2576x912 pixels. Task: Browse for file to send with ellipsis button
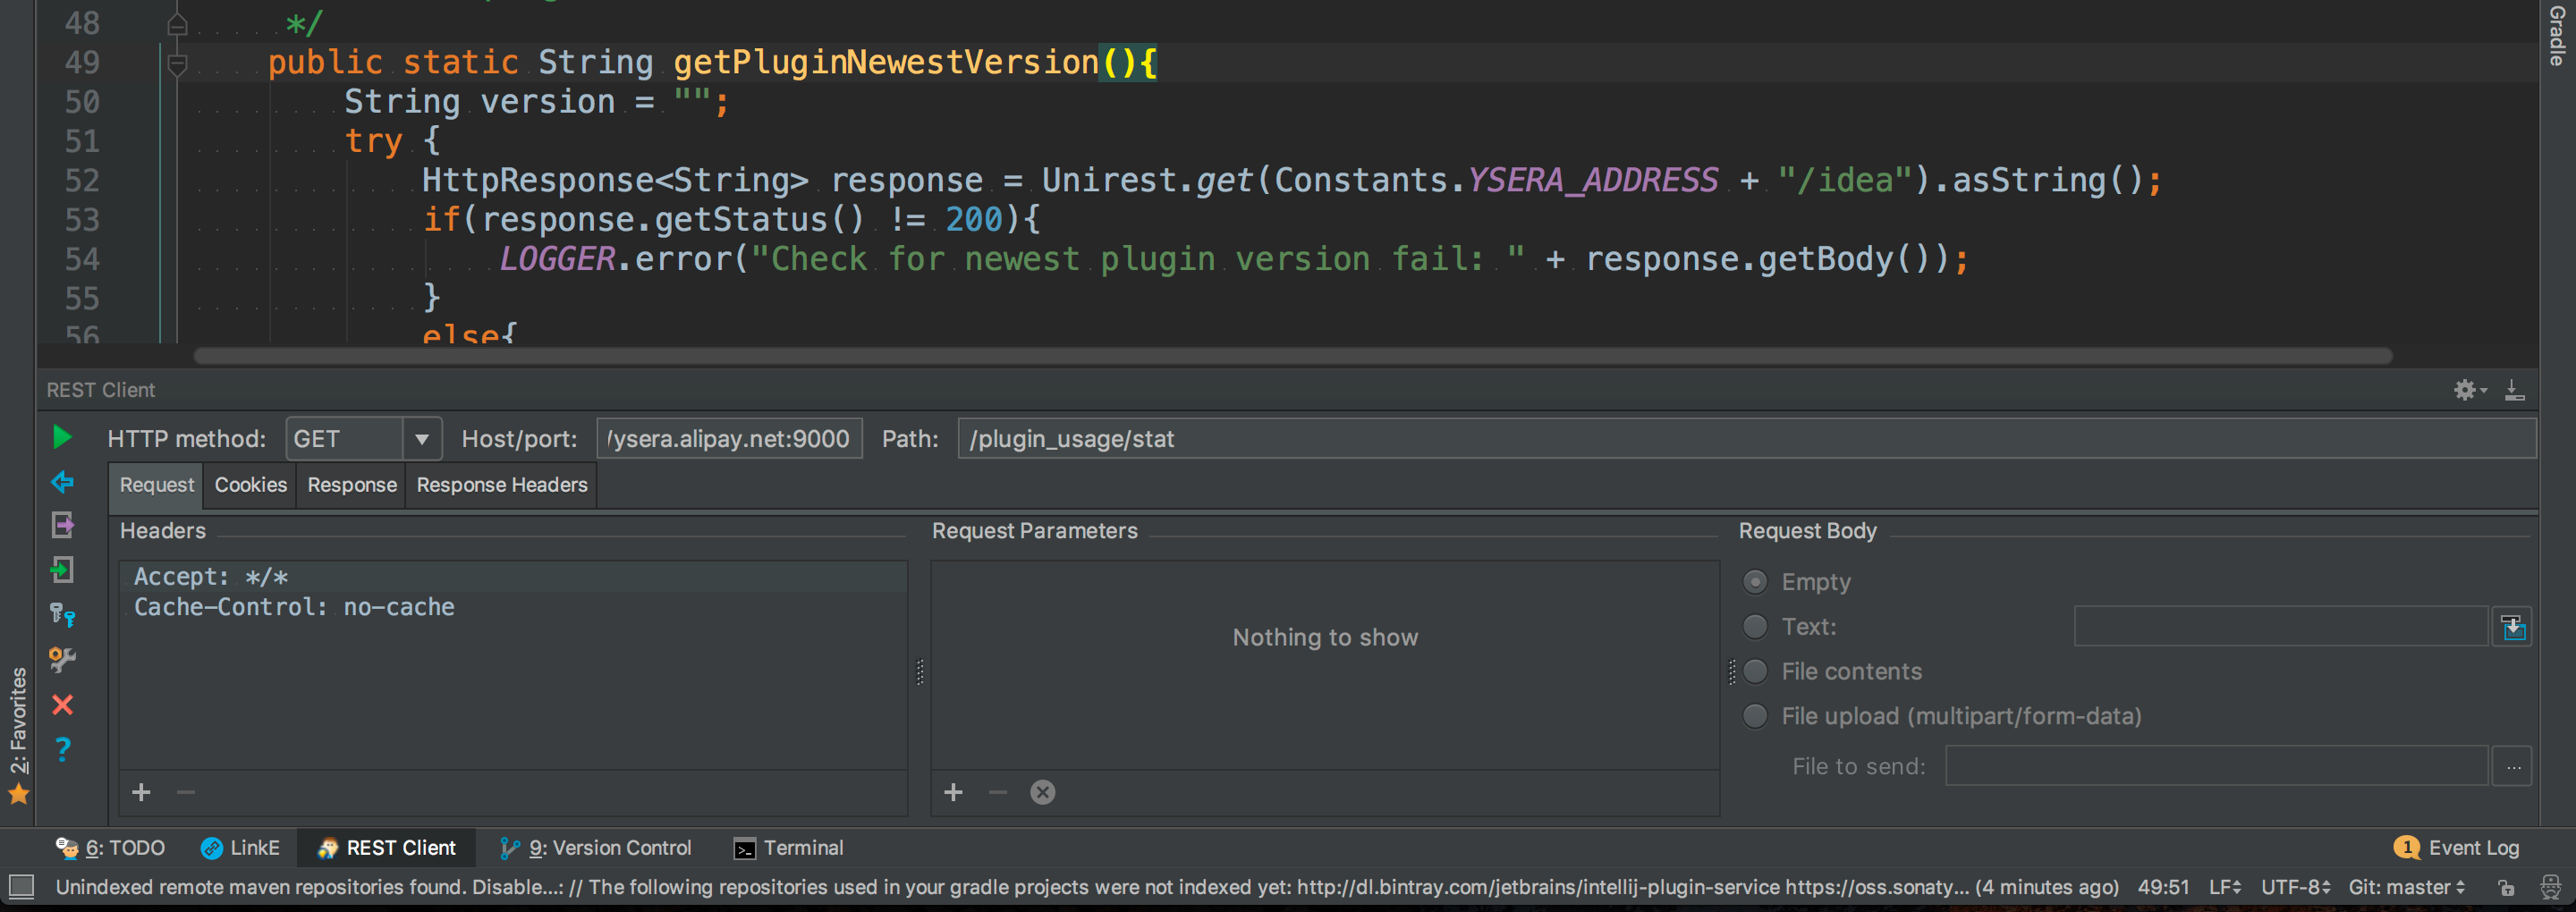pyautogui.click(x=2512, y=767)
